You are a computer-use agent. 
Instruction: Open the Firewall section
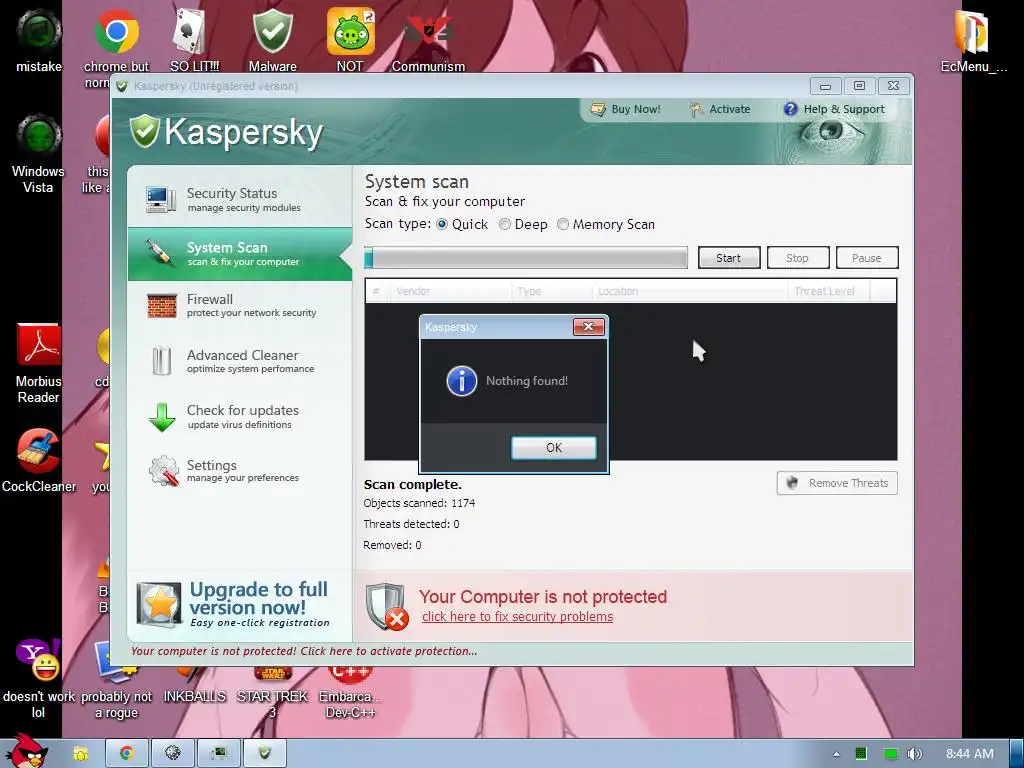pos(240,305)
